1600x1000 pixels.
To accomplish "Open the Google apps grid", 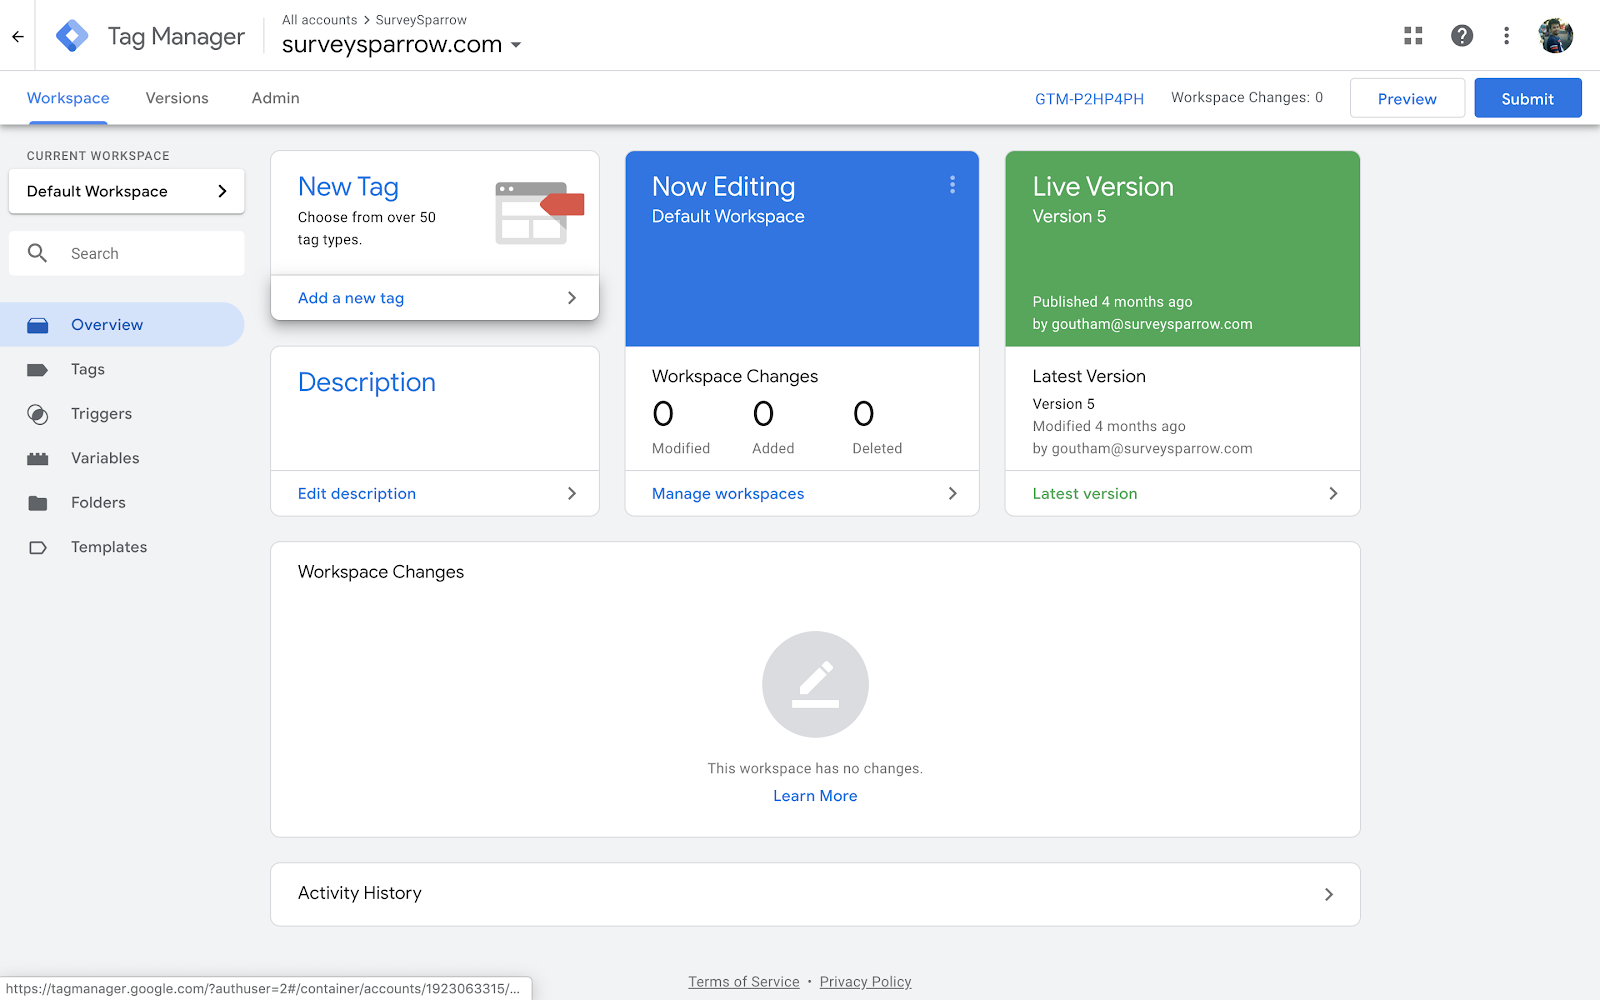I will click(1413, 36).
